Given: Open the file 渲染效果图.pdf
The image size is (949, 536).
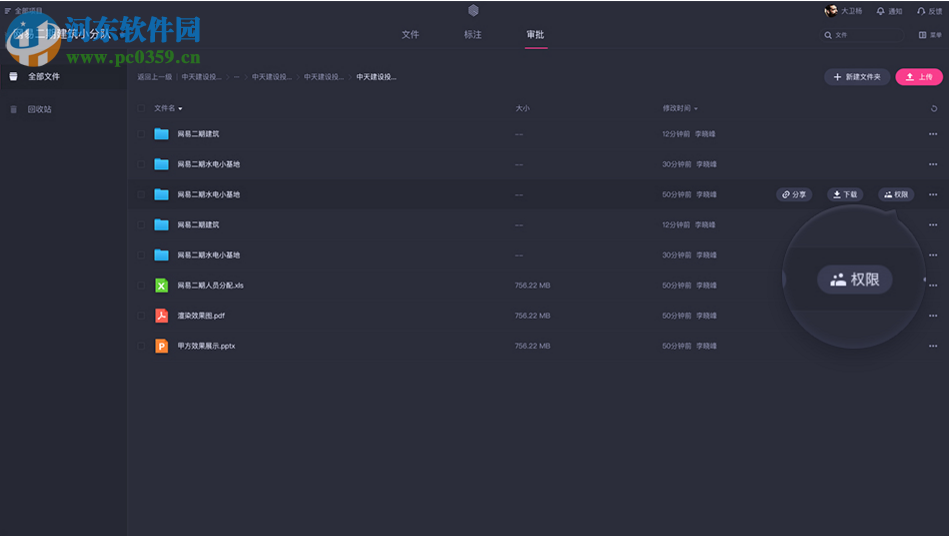Looking at the screenshot, I should point(201,315).
